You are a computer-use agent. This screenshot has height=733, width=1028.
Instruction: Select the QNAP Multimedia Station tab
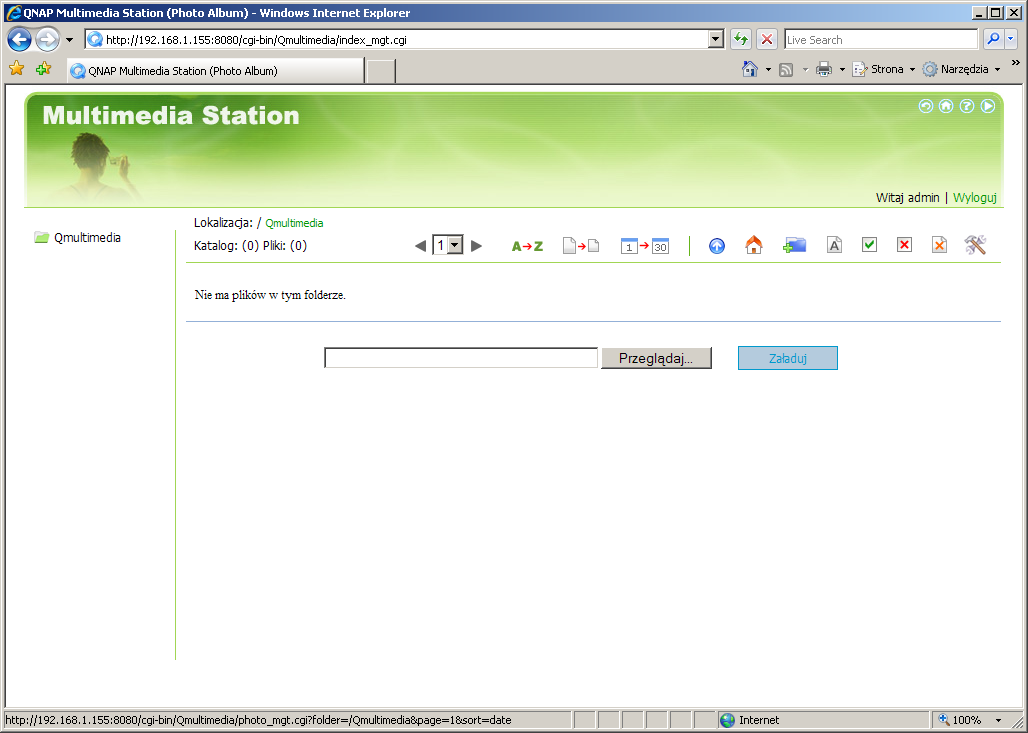pyautogui.click(x=216, y=70)
